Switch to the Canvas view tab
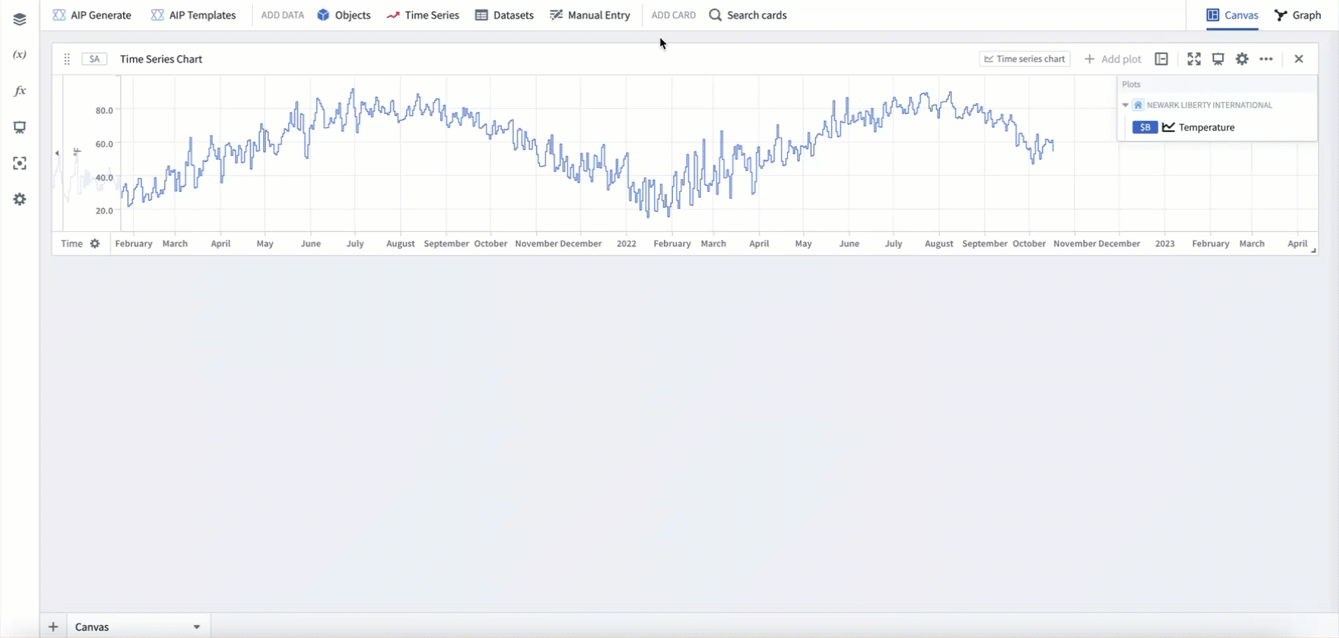This screenshot has width=1339, height=638. [x=1232, y=15]
